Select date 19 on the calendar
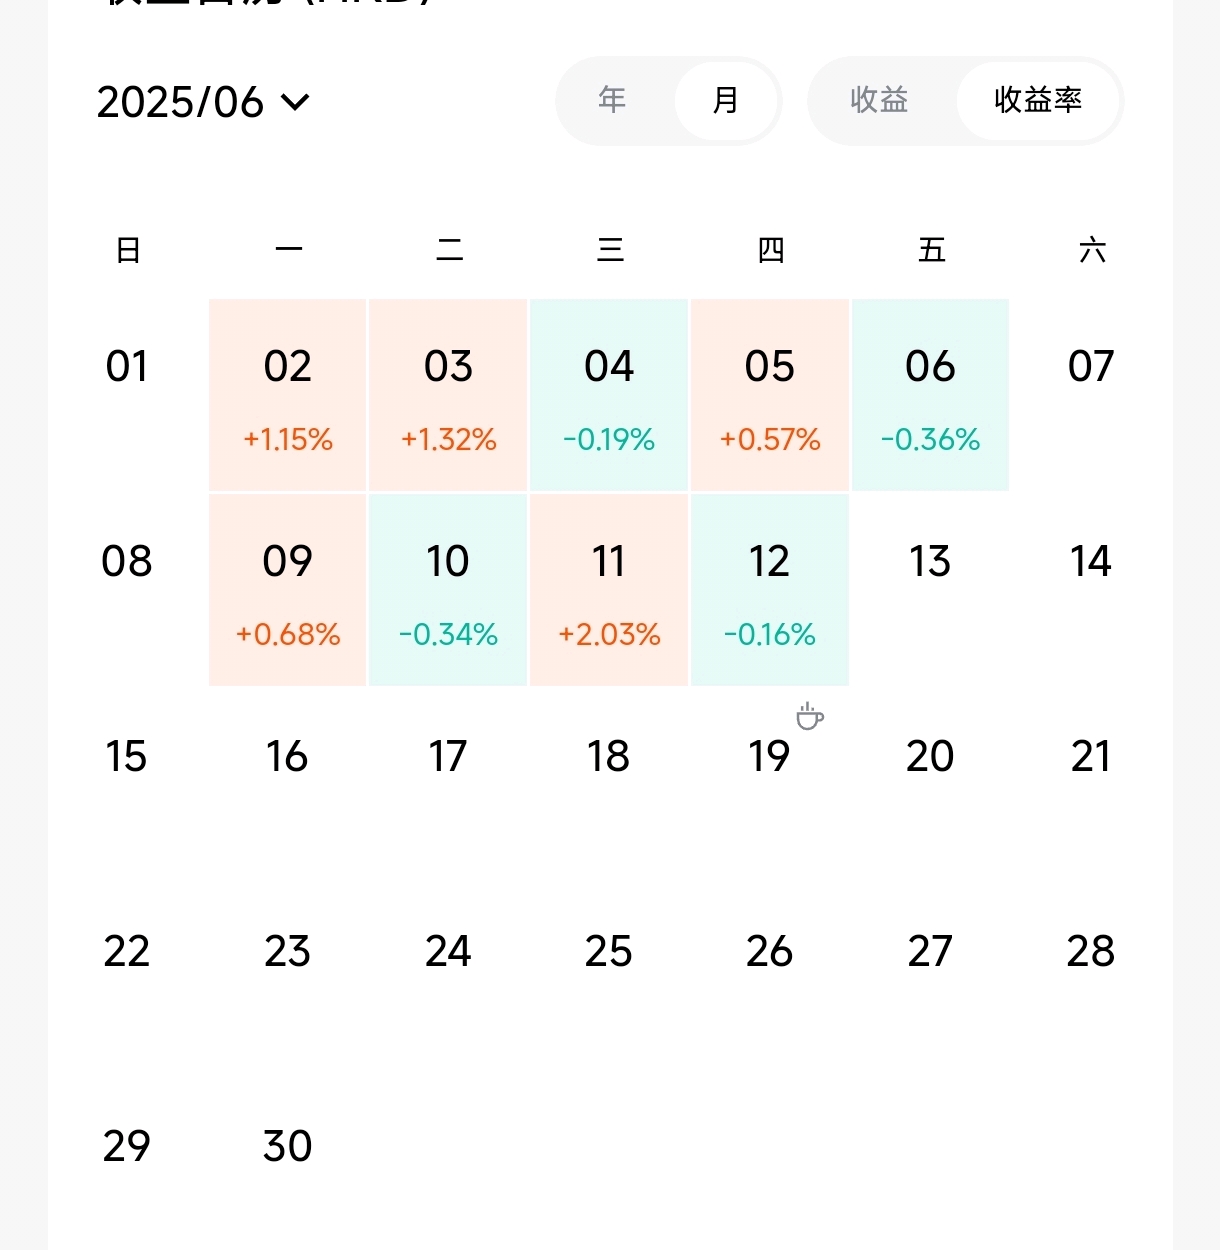1220x1250 pixels. [x=769, y=756]
